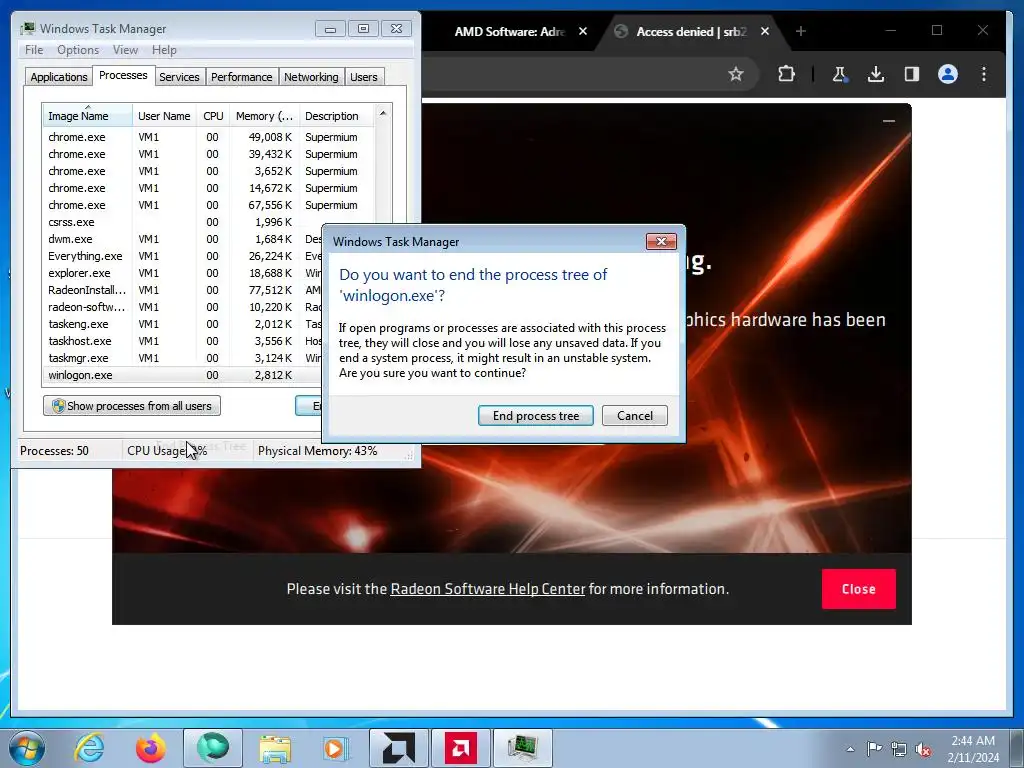The image size is (1024, 768).
Task: Bookmark this page with the star icon
Action: click(x=736, y=74)
